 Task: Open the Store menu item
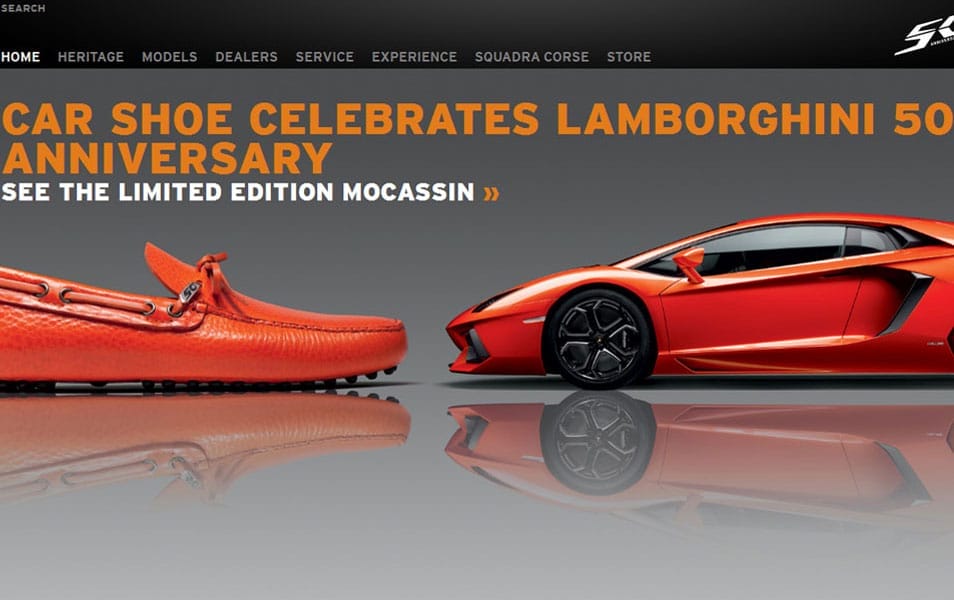628,57
